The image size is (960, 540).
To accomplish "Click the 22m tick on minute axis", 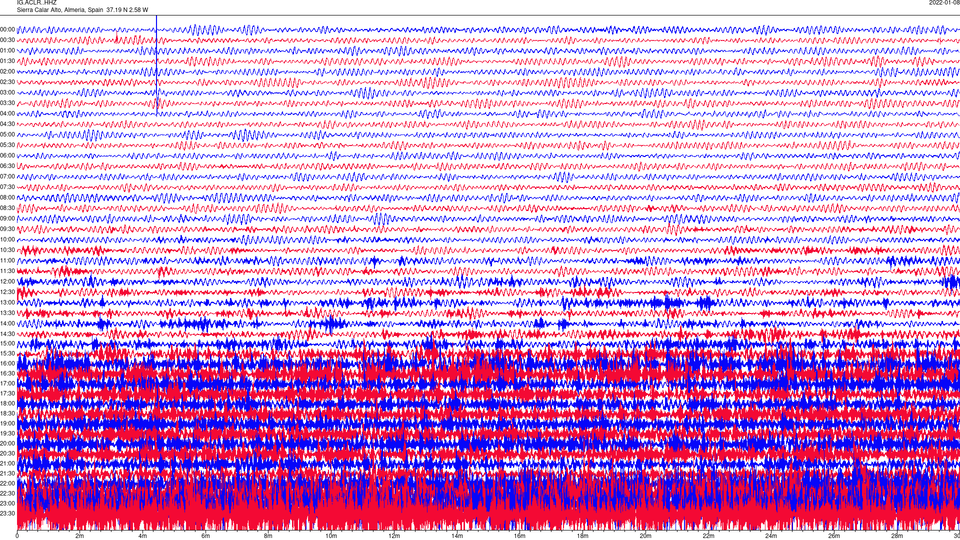I will point(708,536).
